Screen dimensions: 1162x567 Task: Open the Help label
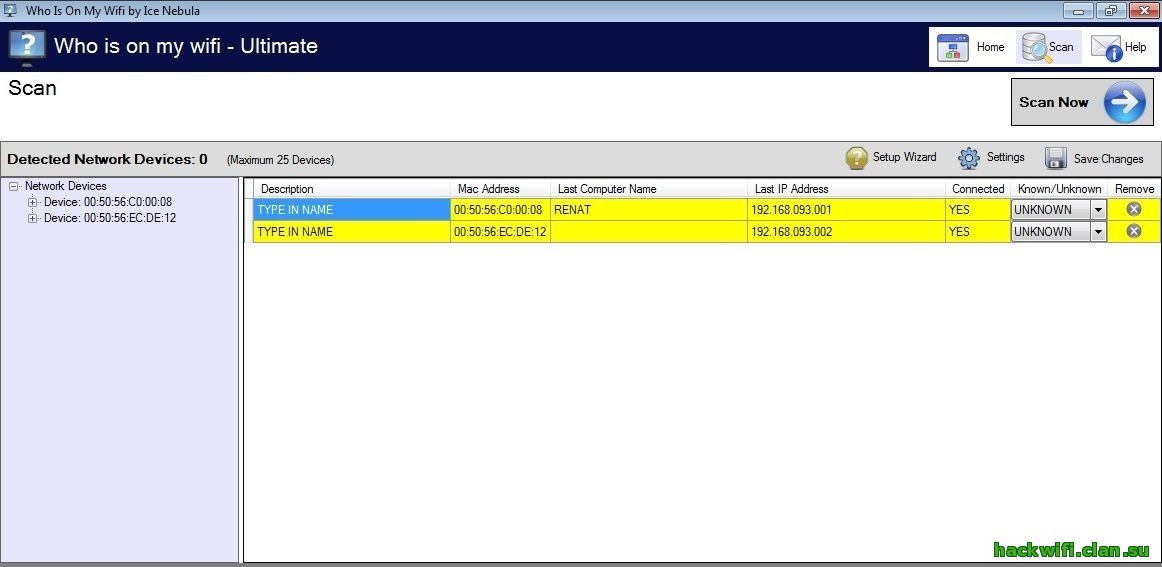[1135, 47]
